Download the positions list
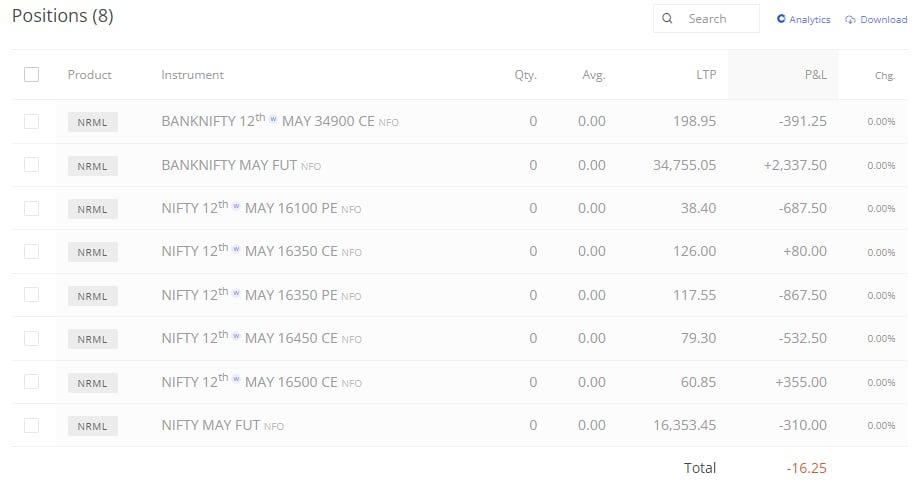The width and height of the screenshot is (919, 488). (x=876, y=19)
